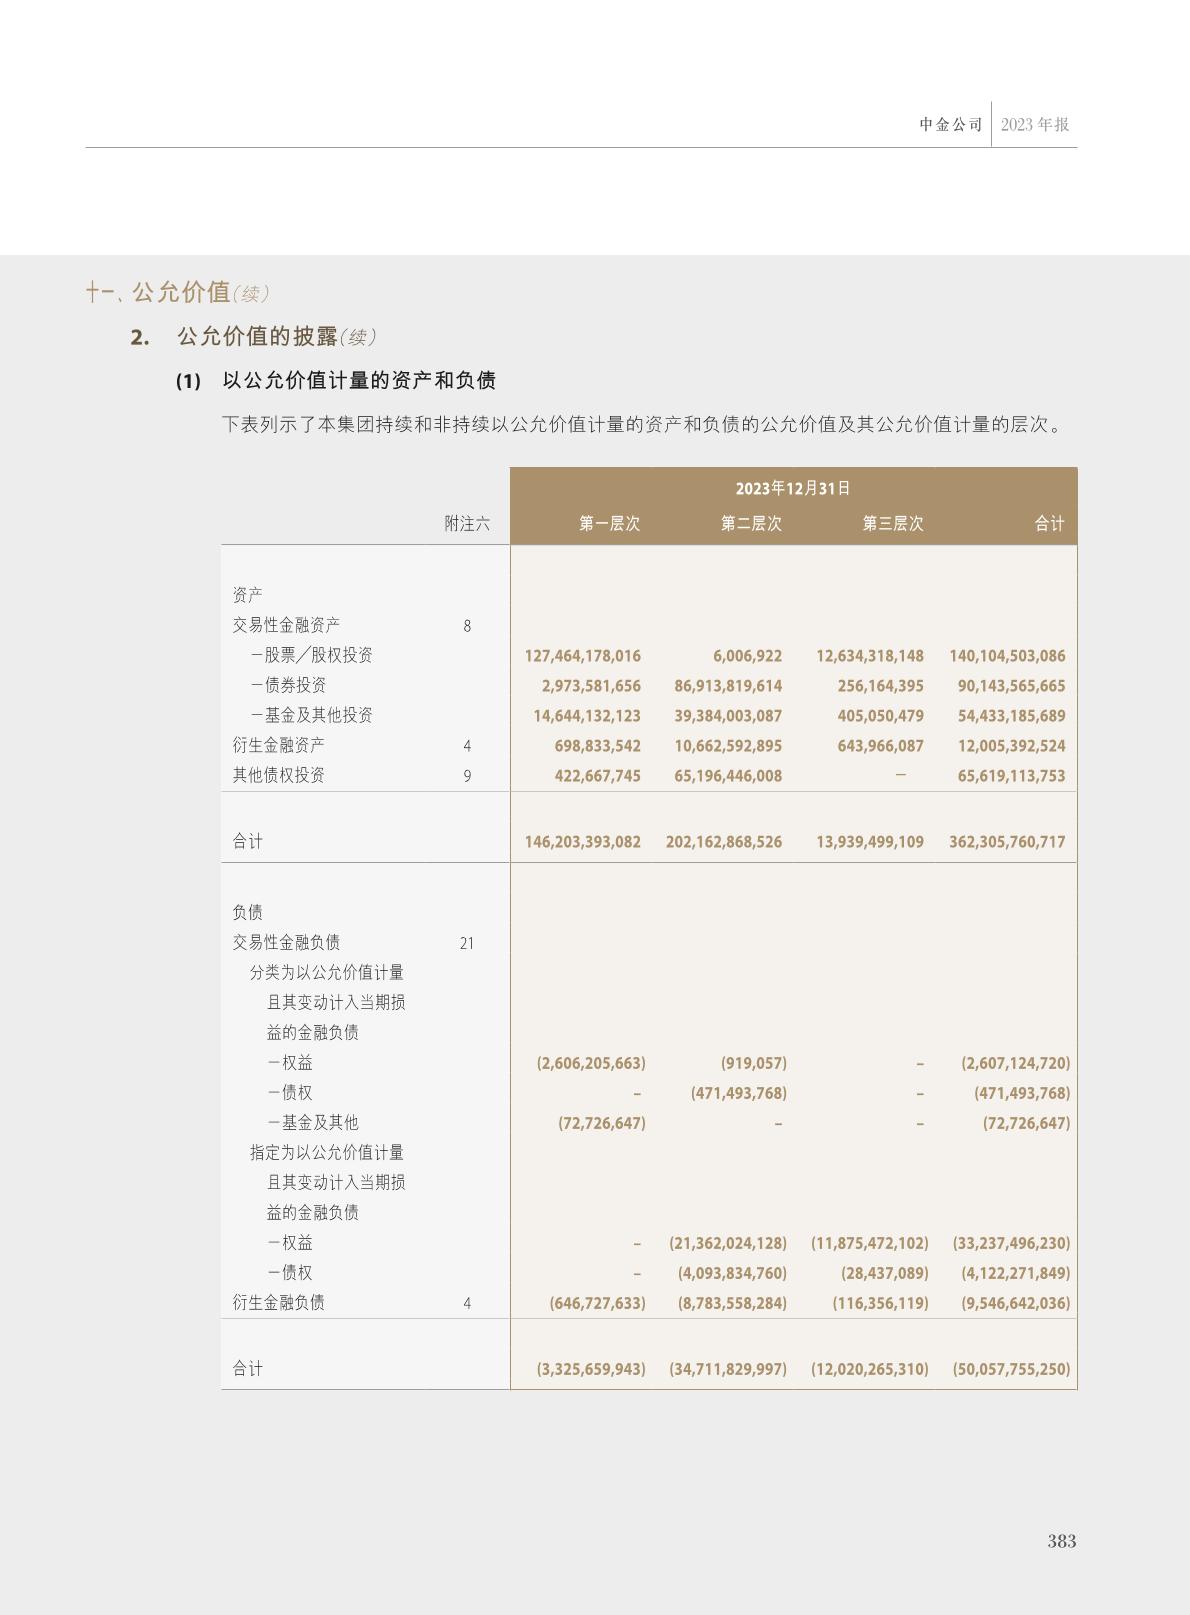Click the 2023年报 header label
This screenshot has height=1615, width=1190.
(x=1035, y=125)
